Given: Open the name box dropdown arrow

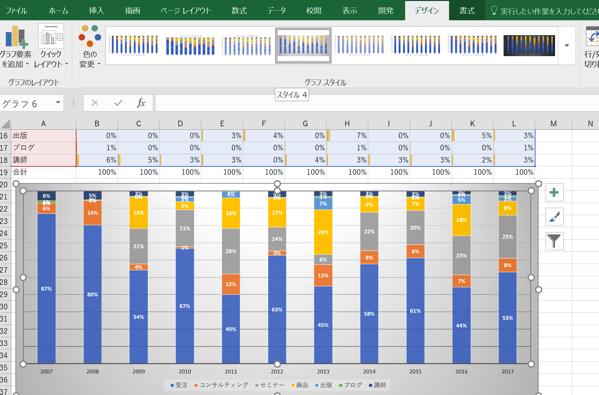Looking at the screenshot, I should [58, 103].
